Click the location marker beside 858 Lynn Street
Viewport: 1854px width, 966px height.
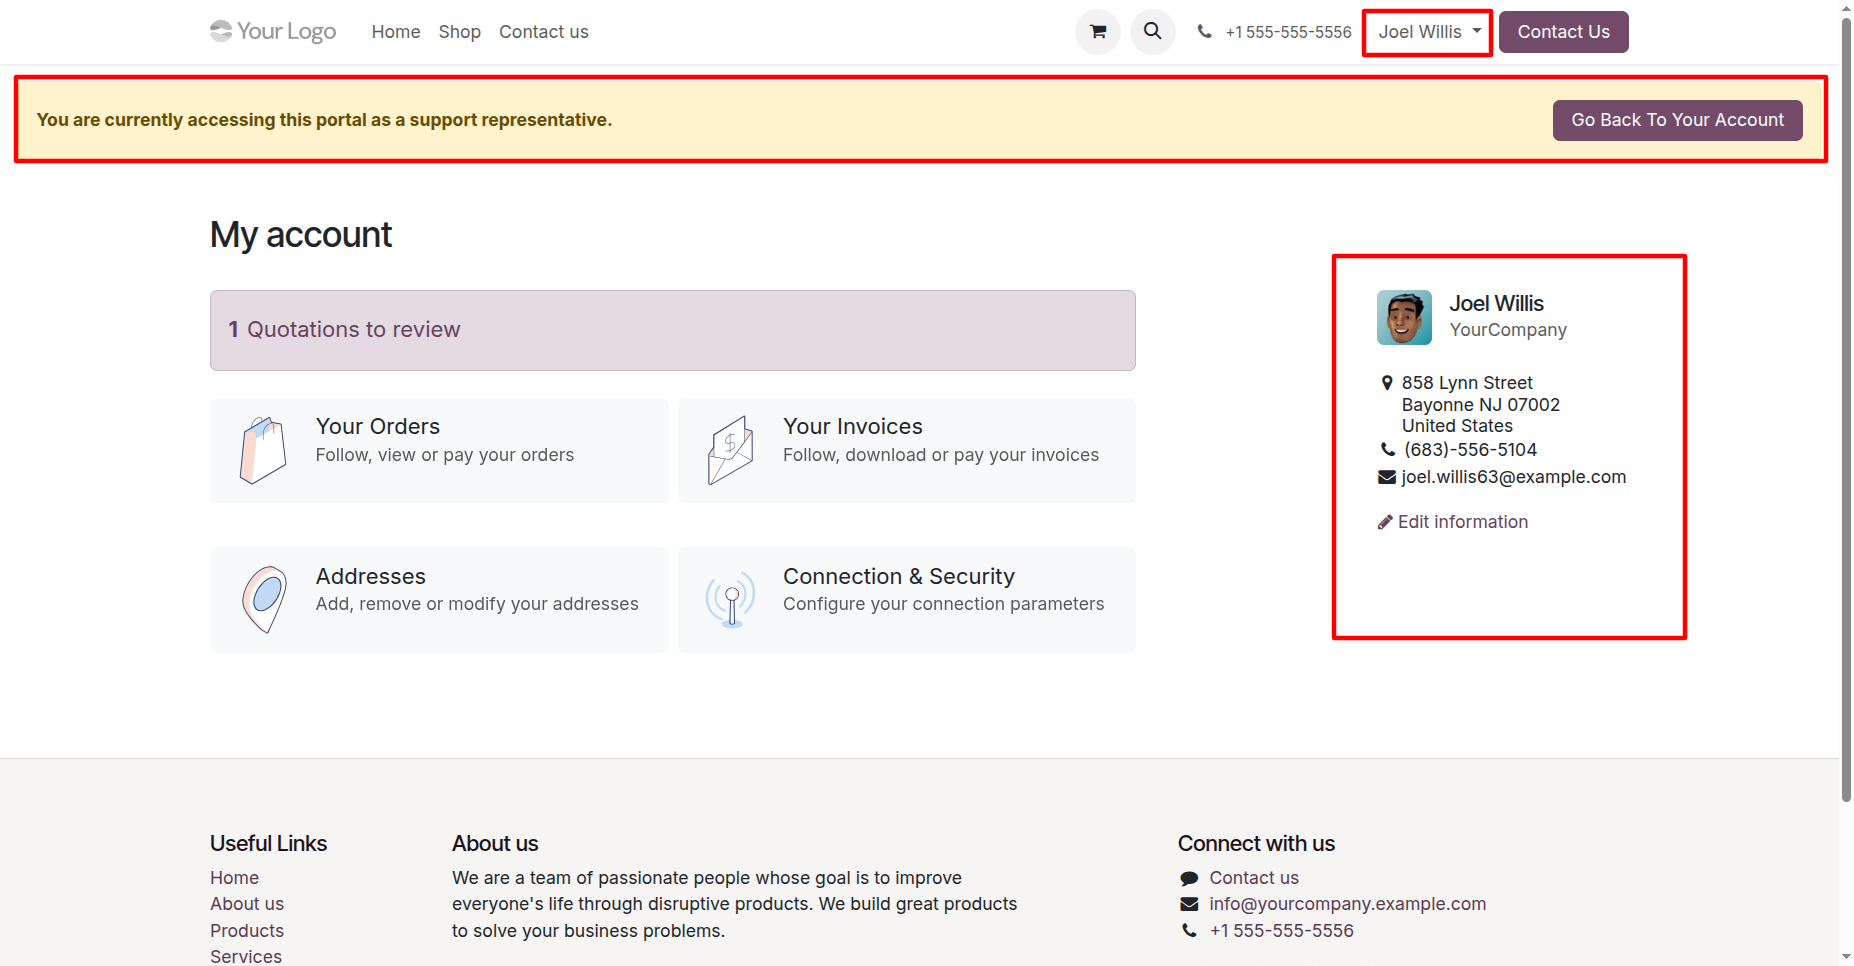pyautogui.click(x=1387, y=383)
